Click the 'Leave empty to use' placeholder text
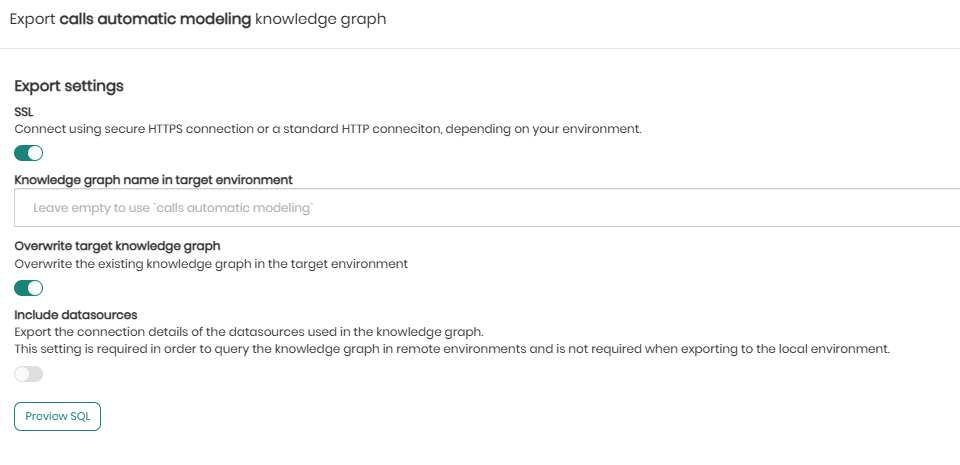Screen dimensions: 960x465 (x=173, y=208)
